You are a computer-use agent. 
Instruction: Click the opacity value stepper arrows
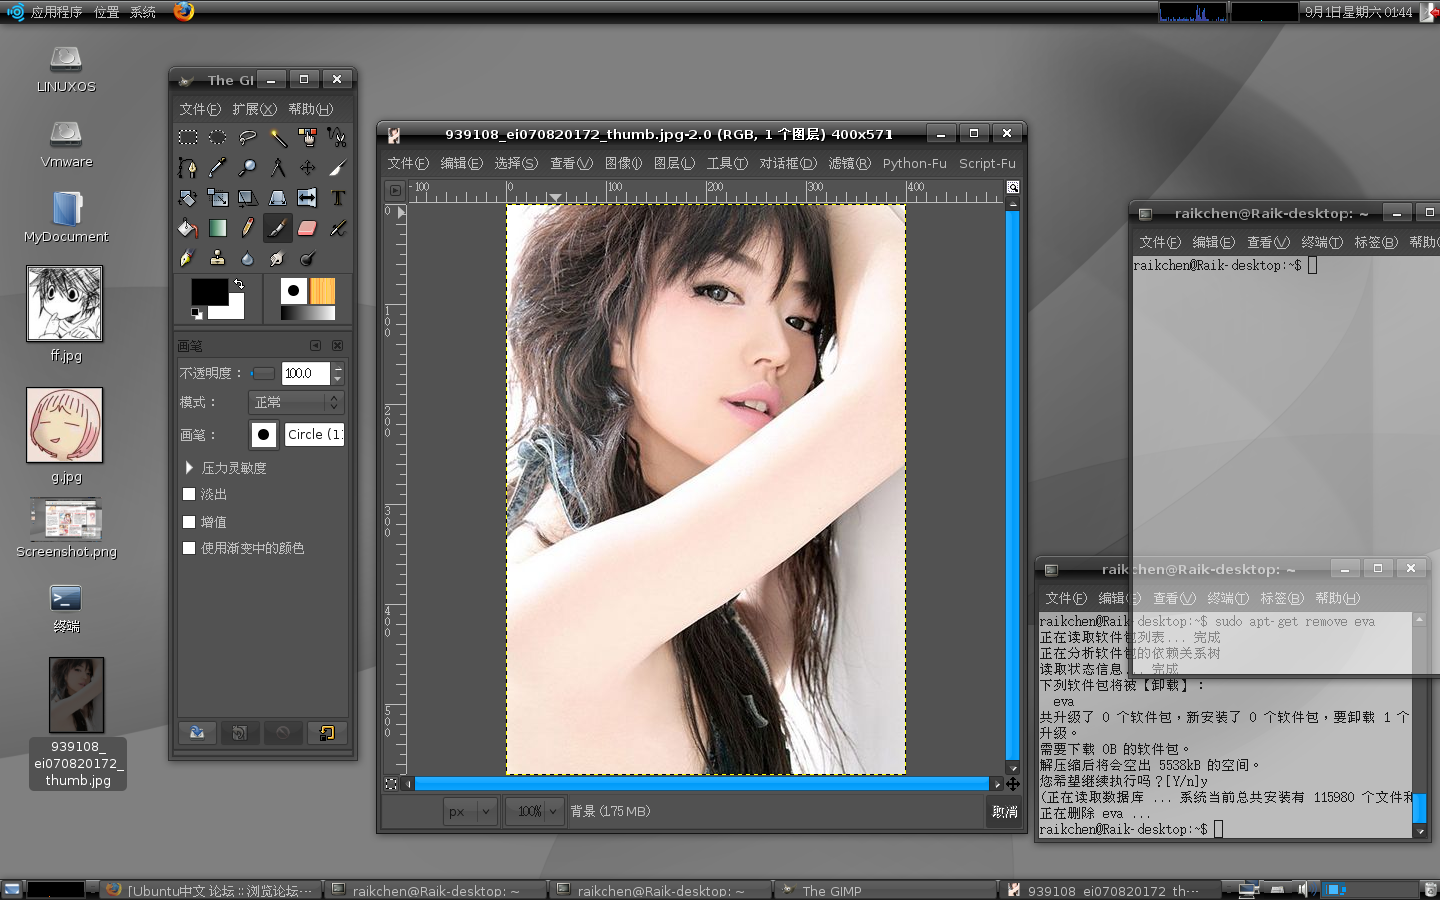pyautogui.click(x=338, y=373)
